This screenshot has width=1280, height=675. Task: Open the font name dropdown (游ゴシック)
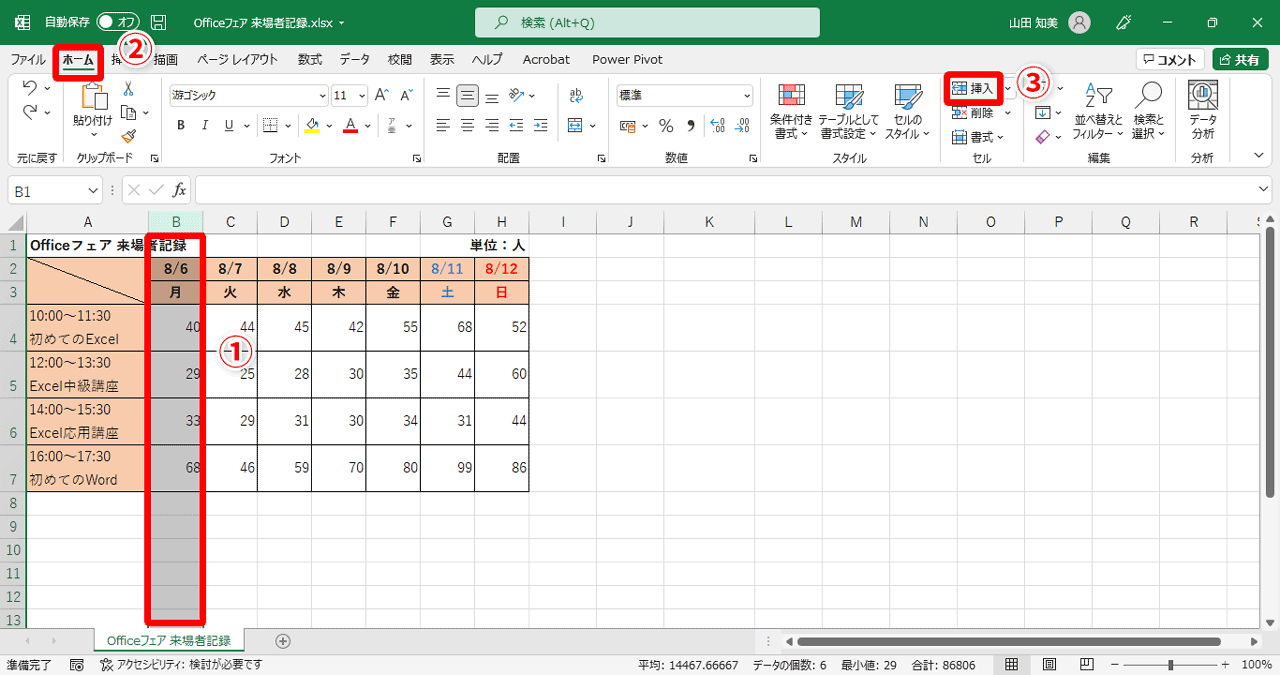click(x=322, y=94)
